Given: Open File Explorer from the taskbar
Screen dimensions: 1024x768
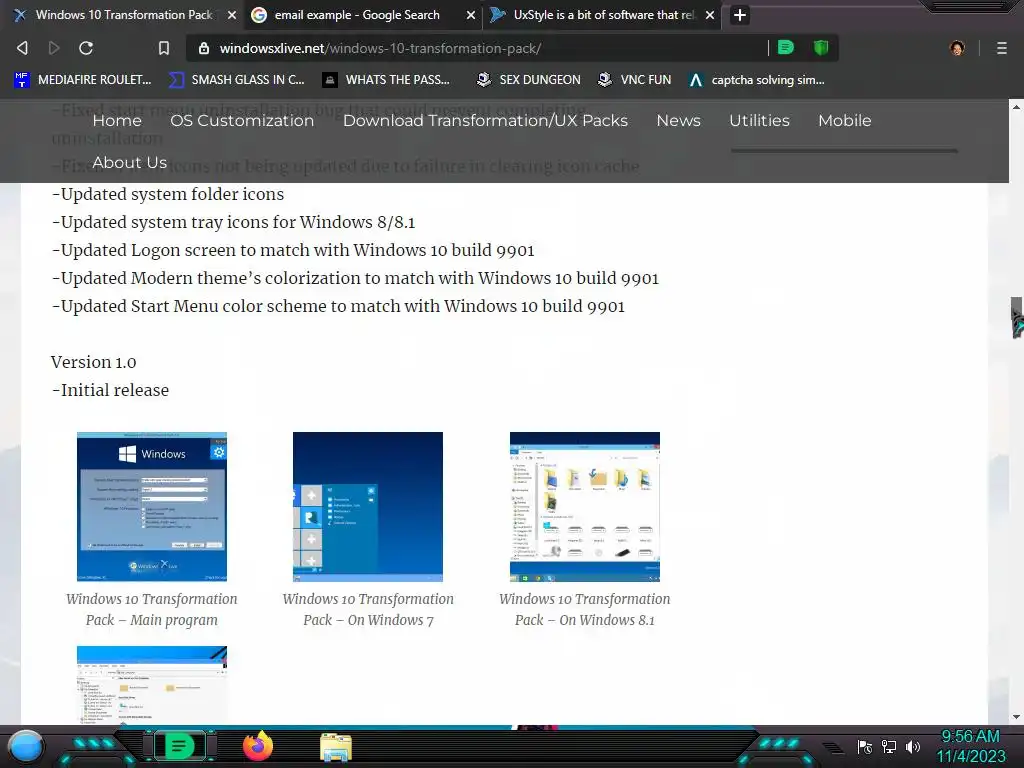Looking at the screenshot, I should click(x=336, y=747).
